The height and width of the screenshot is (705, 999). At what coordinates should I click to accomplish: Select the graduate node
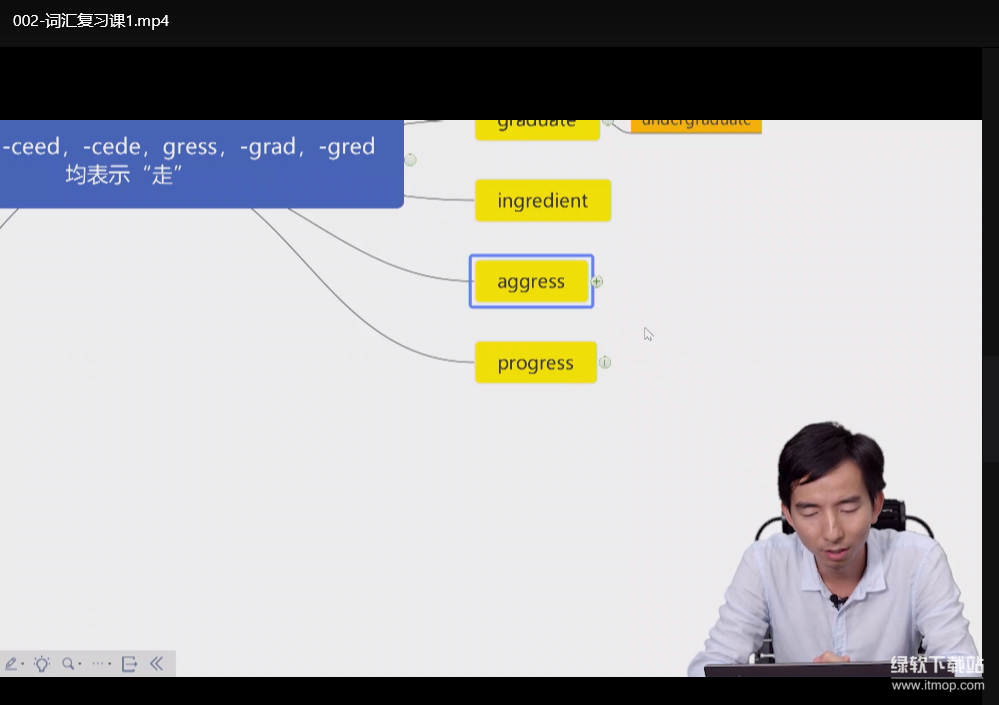click(x=537, y=127)
